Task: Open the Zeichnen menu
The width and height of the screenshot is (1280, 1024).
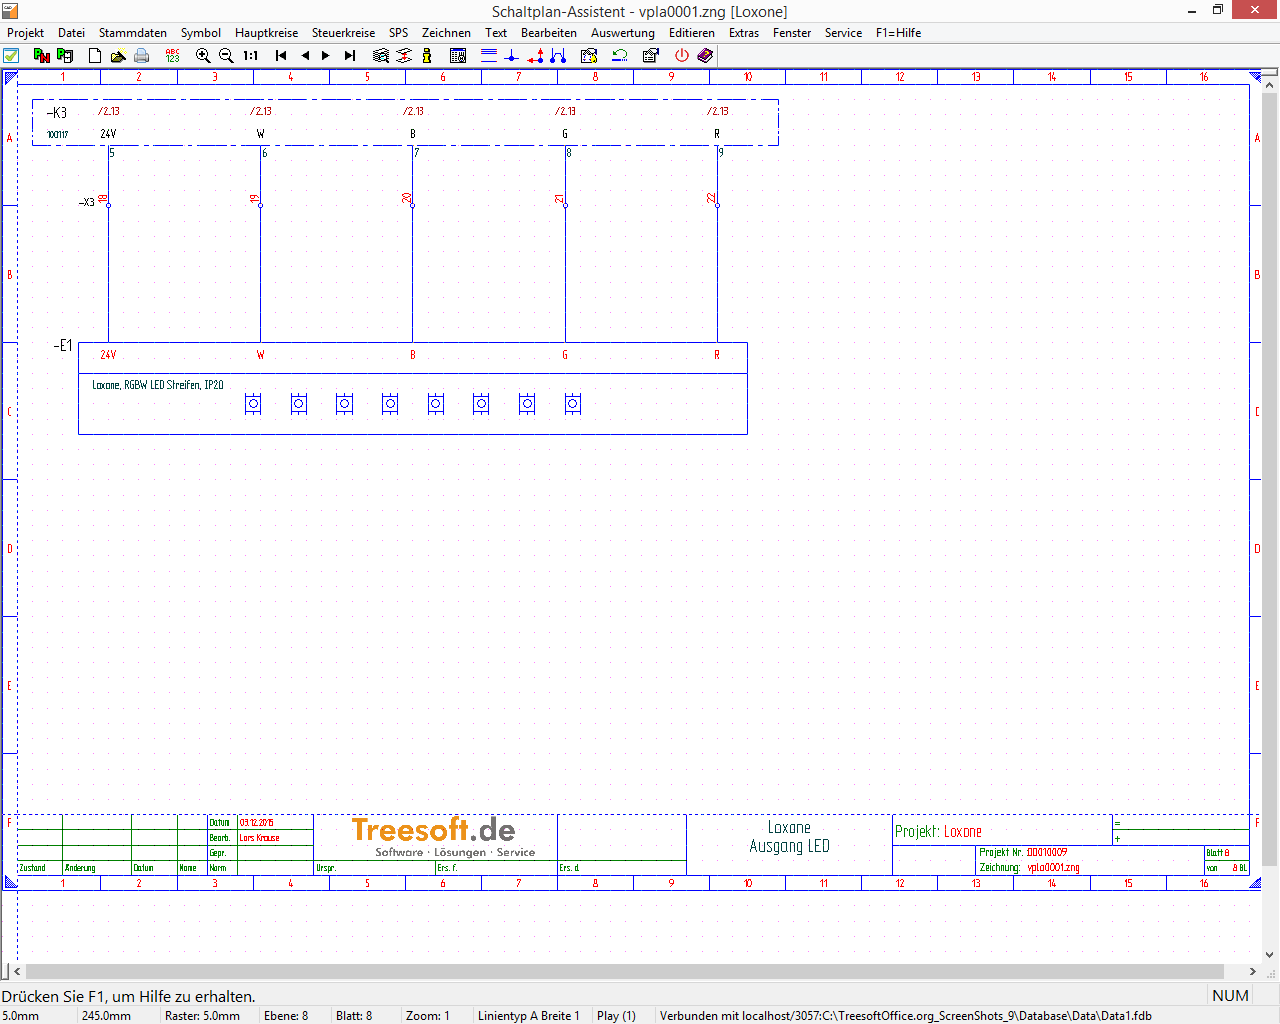Action: coord(446,33)
